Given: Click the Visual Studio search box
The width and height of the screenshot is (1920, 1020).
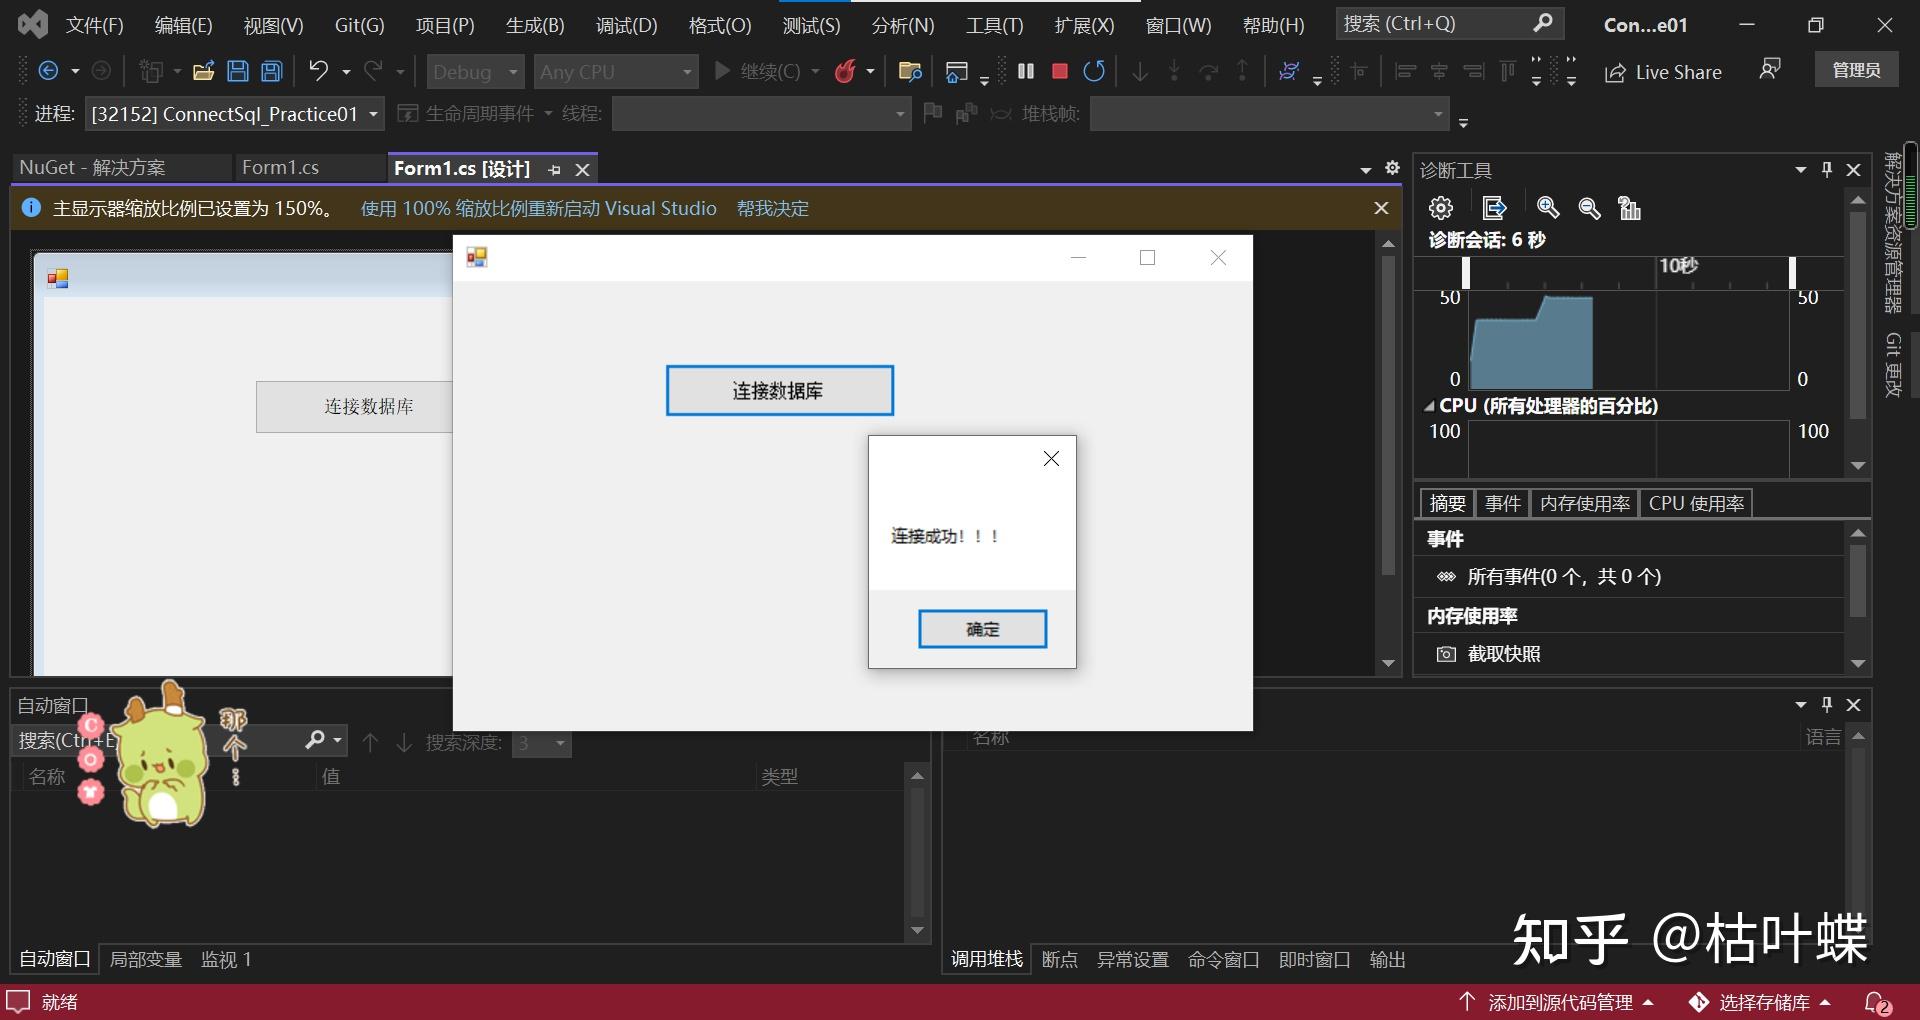Looking at the screenshot, I should pyautogui.click(x=1449, y=23).
